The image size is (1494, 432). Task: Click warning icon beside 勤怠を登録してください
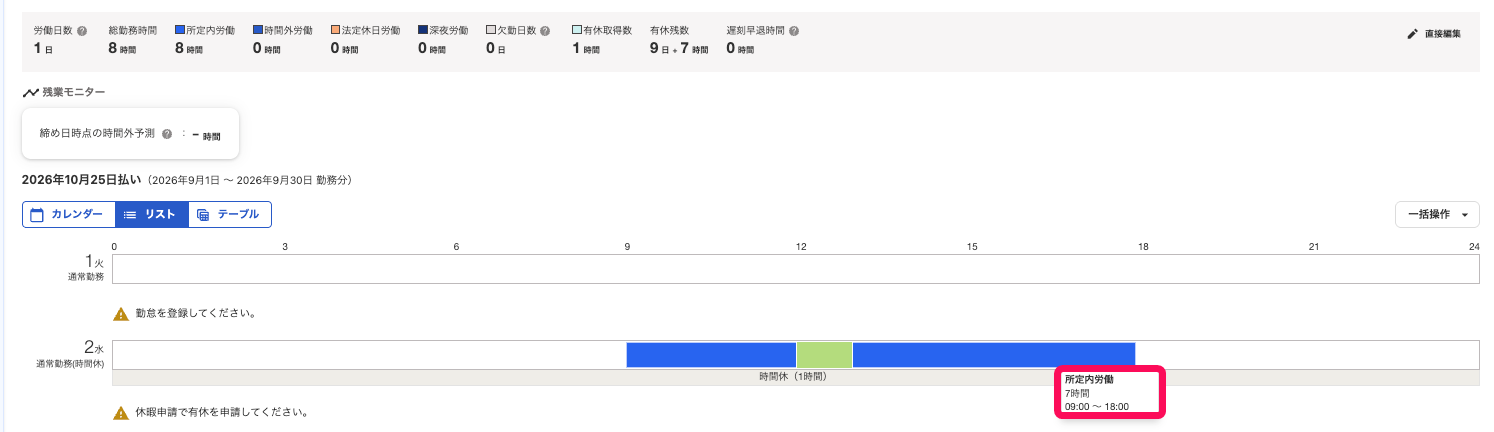pyautogui.click(x=121, y=314)
